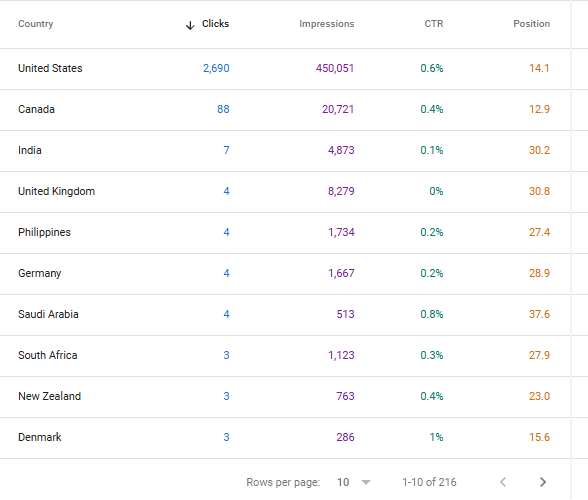Click the 23.0 position value

(539, 396)
